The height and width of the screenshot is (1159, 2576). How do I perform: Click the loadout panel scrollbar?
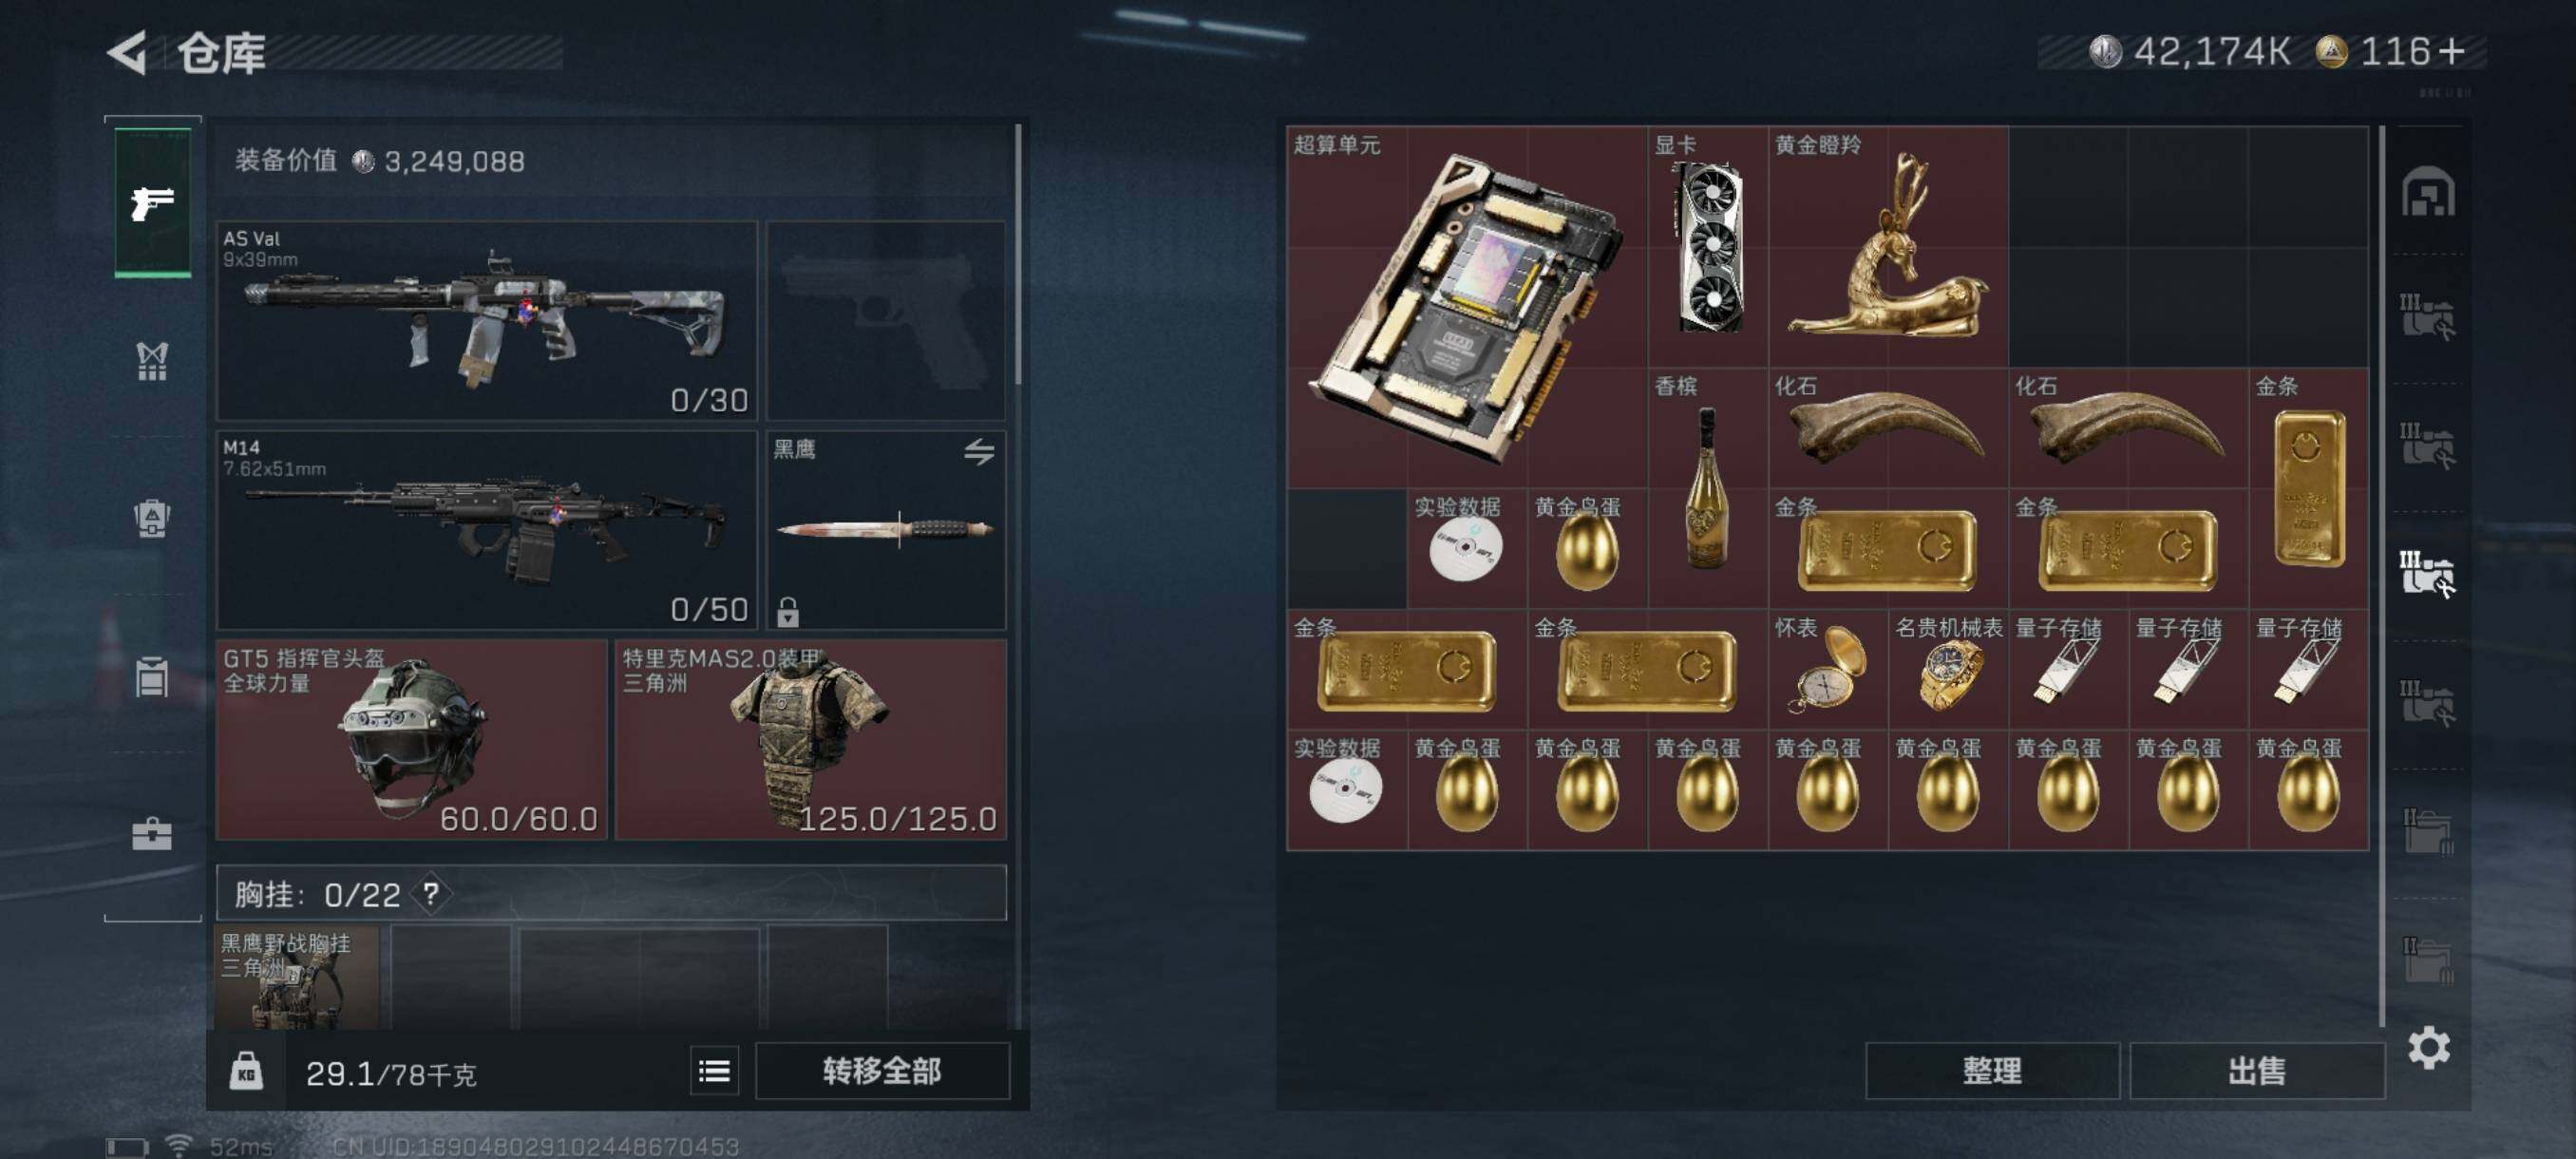coord(1018,255)
